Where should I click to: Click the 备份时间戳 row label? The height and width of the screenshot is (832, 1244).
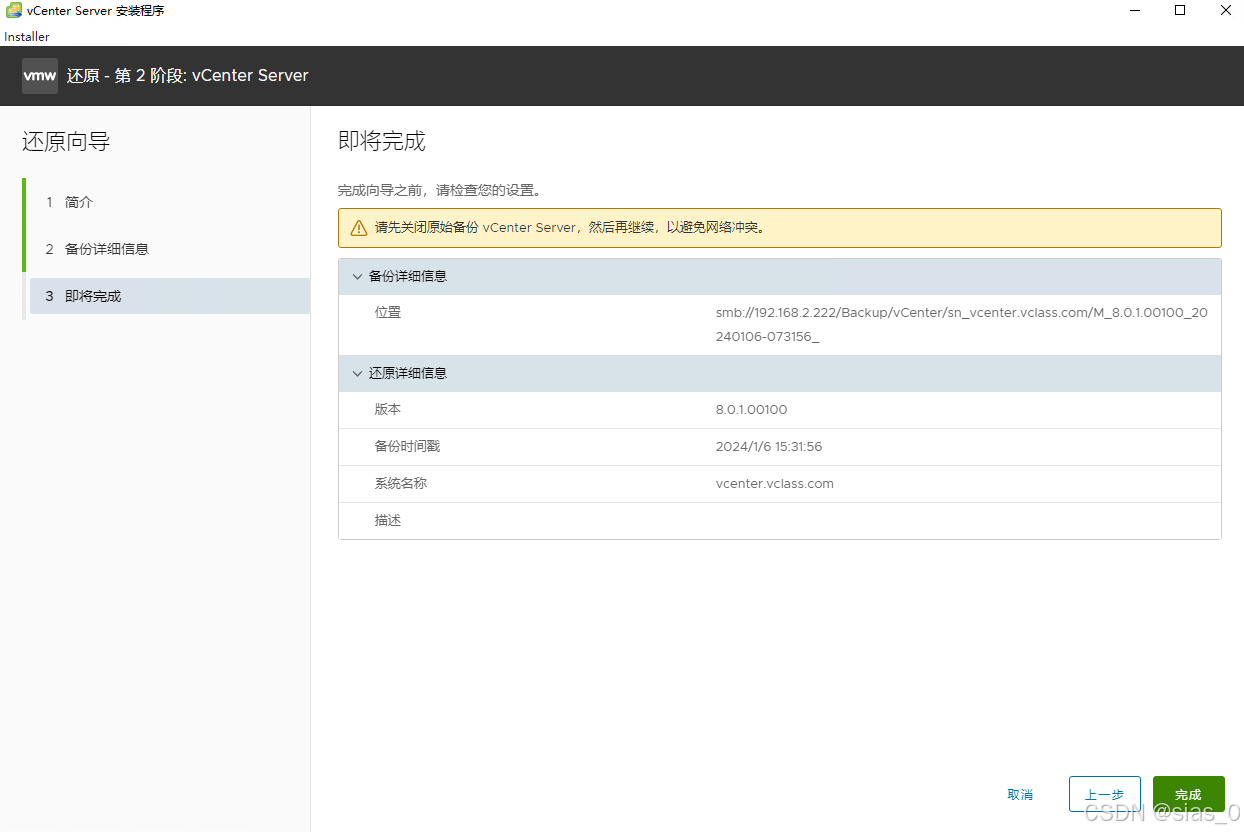(407, 447)
